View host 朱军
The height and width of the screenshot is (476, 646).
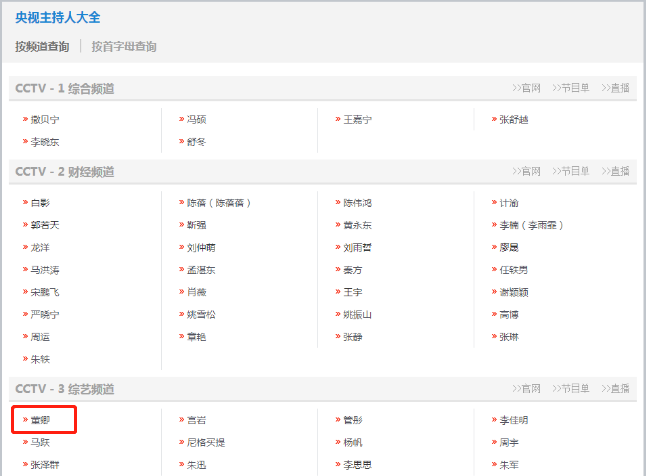[x=509, y=465]
